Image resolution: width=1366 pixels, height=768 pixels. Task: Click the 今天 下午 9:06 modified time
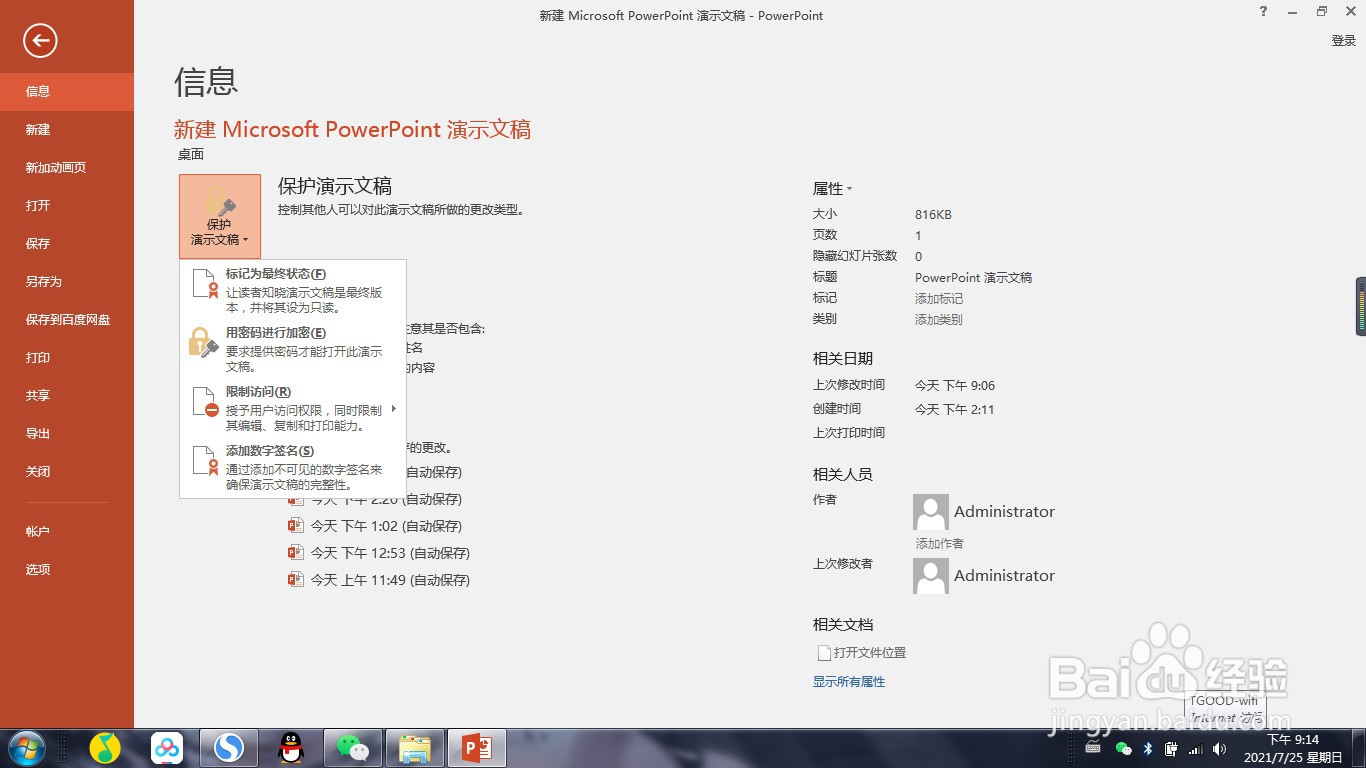pyautogui.click(x=955, y=385)
